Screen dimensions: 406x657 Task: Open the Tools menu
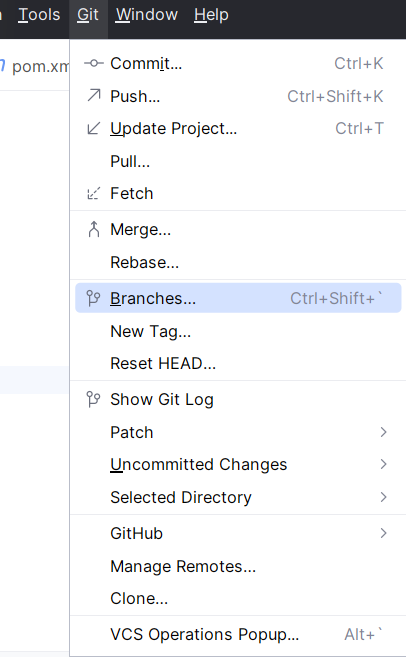point(39,15)
